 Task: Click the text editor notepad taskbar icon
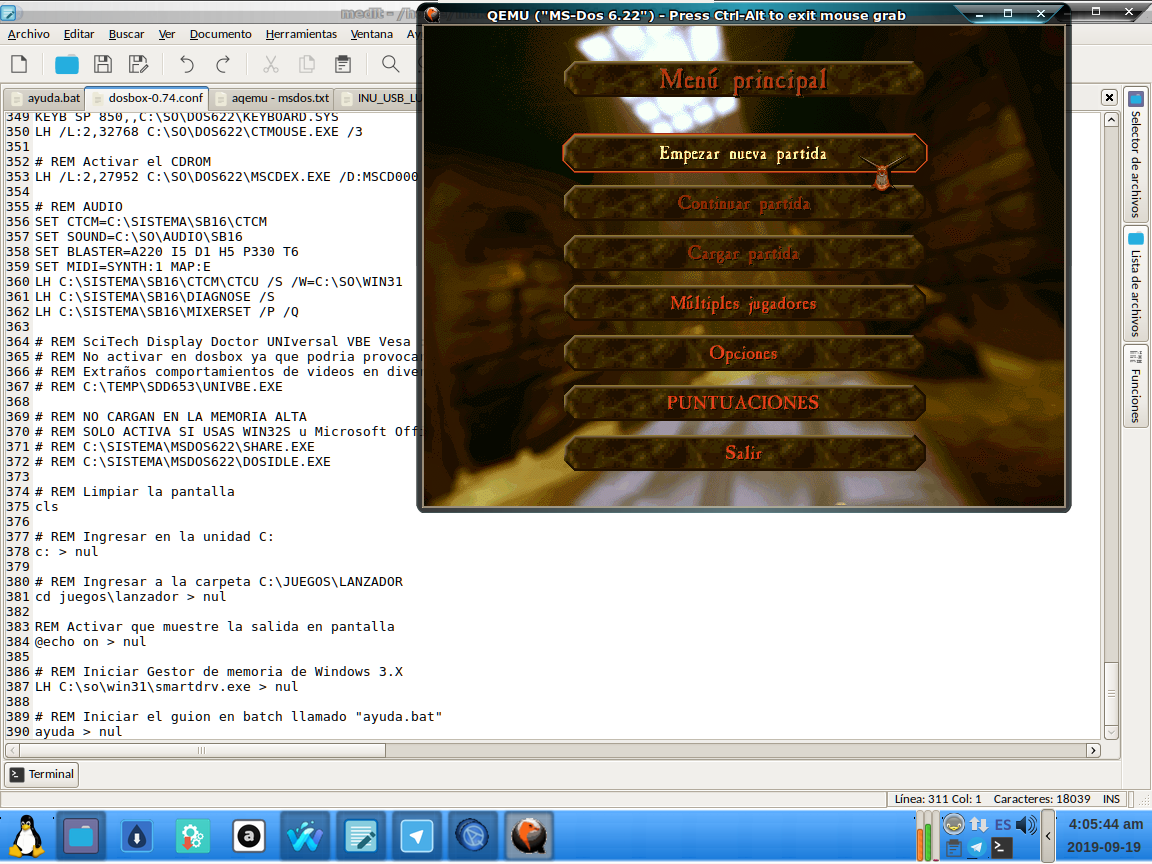click(x=361, y=836)
